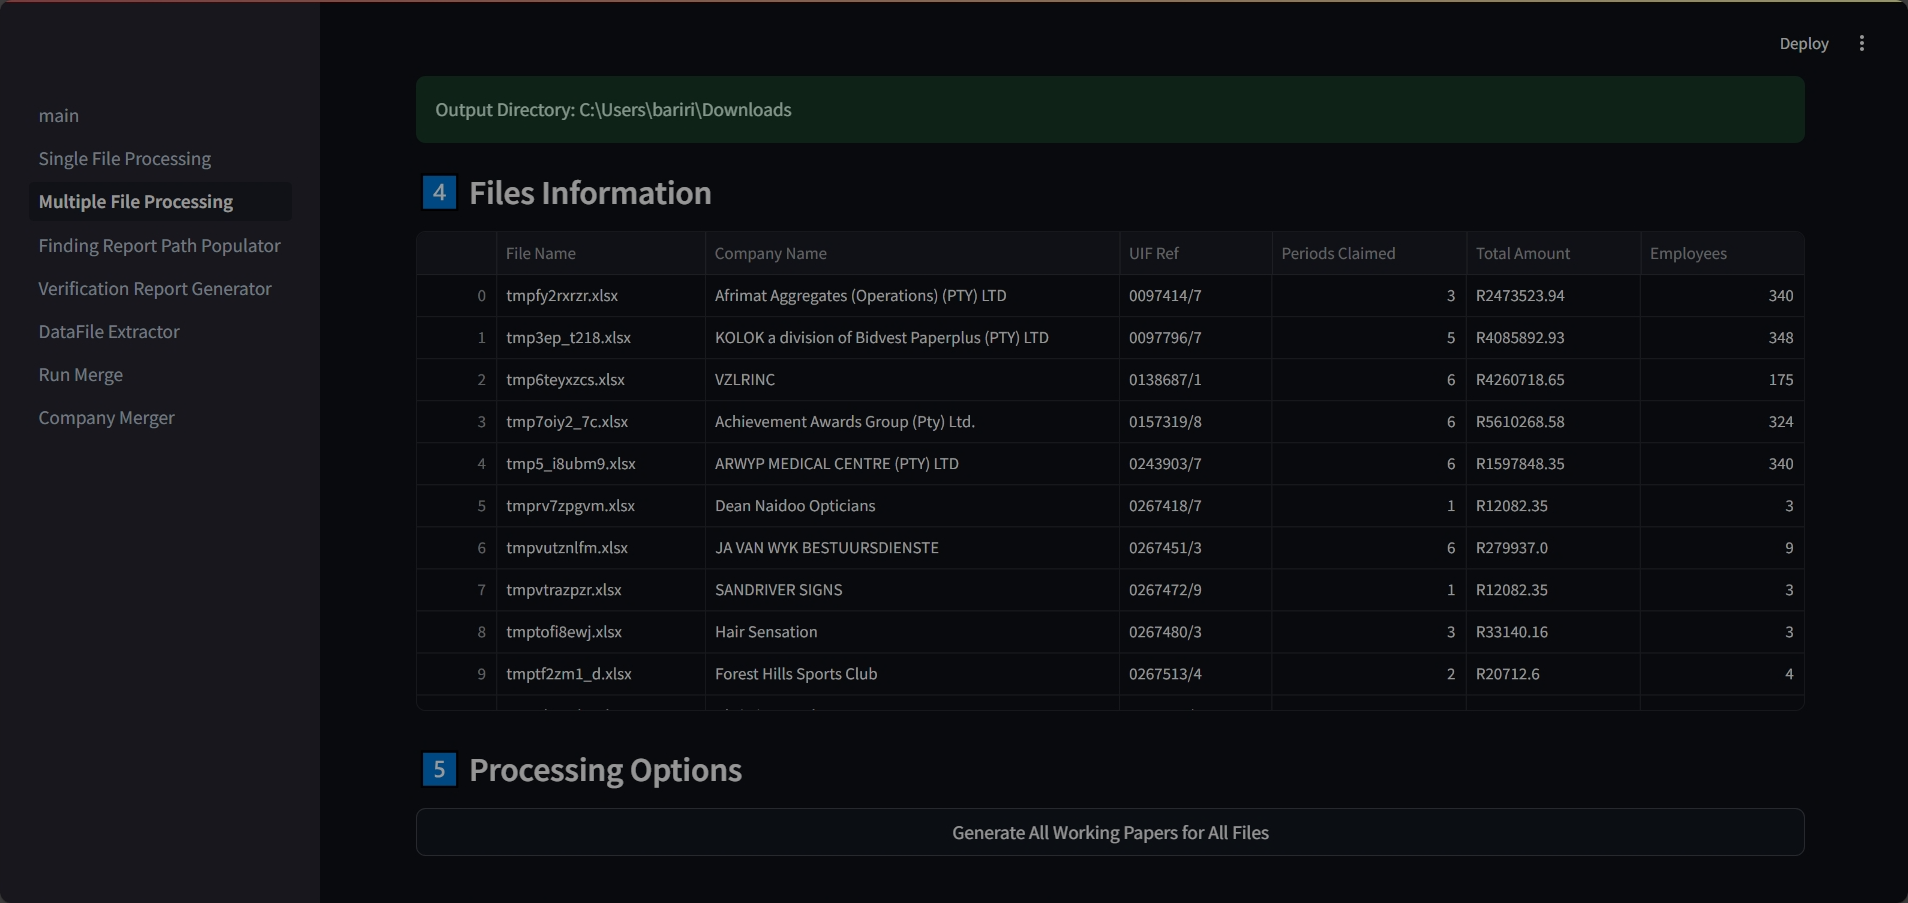Click total amount R20712.6 cell
Screen dimensions: 1908x903
coord(1553,674)
